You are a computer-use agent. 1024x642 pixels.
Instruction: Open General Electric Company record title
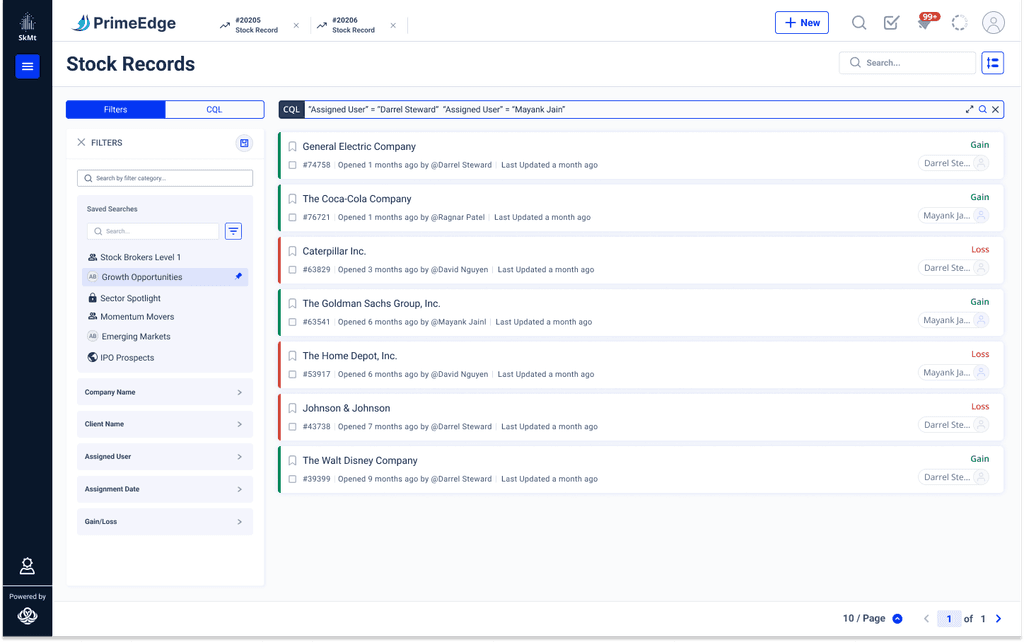359,146
